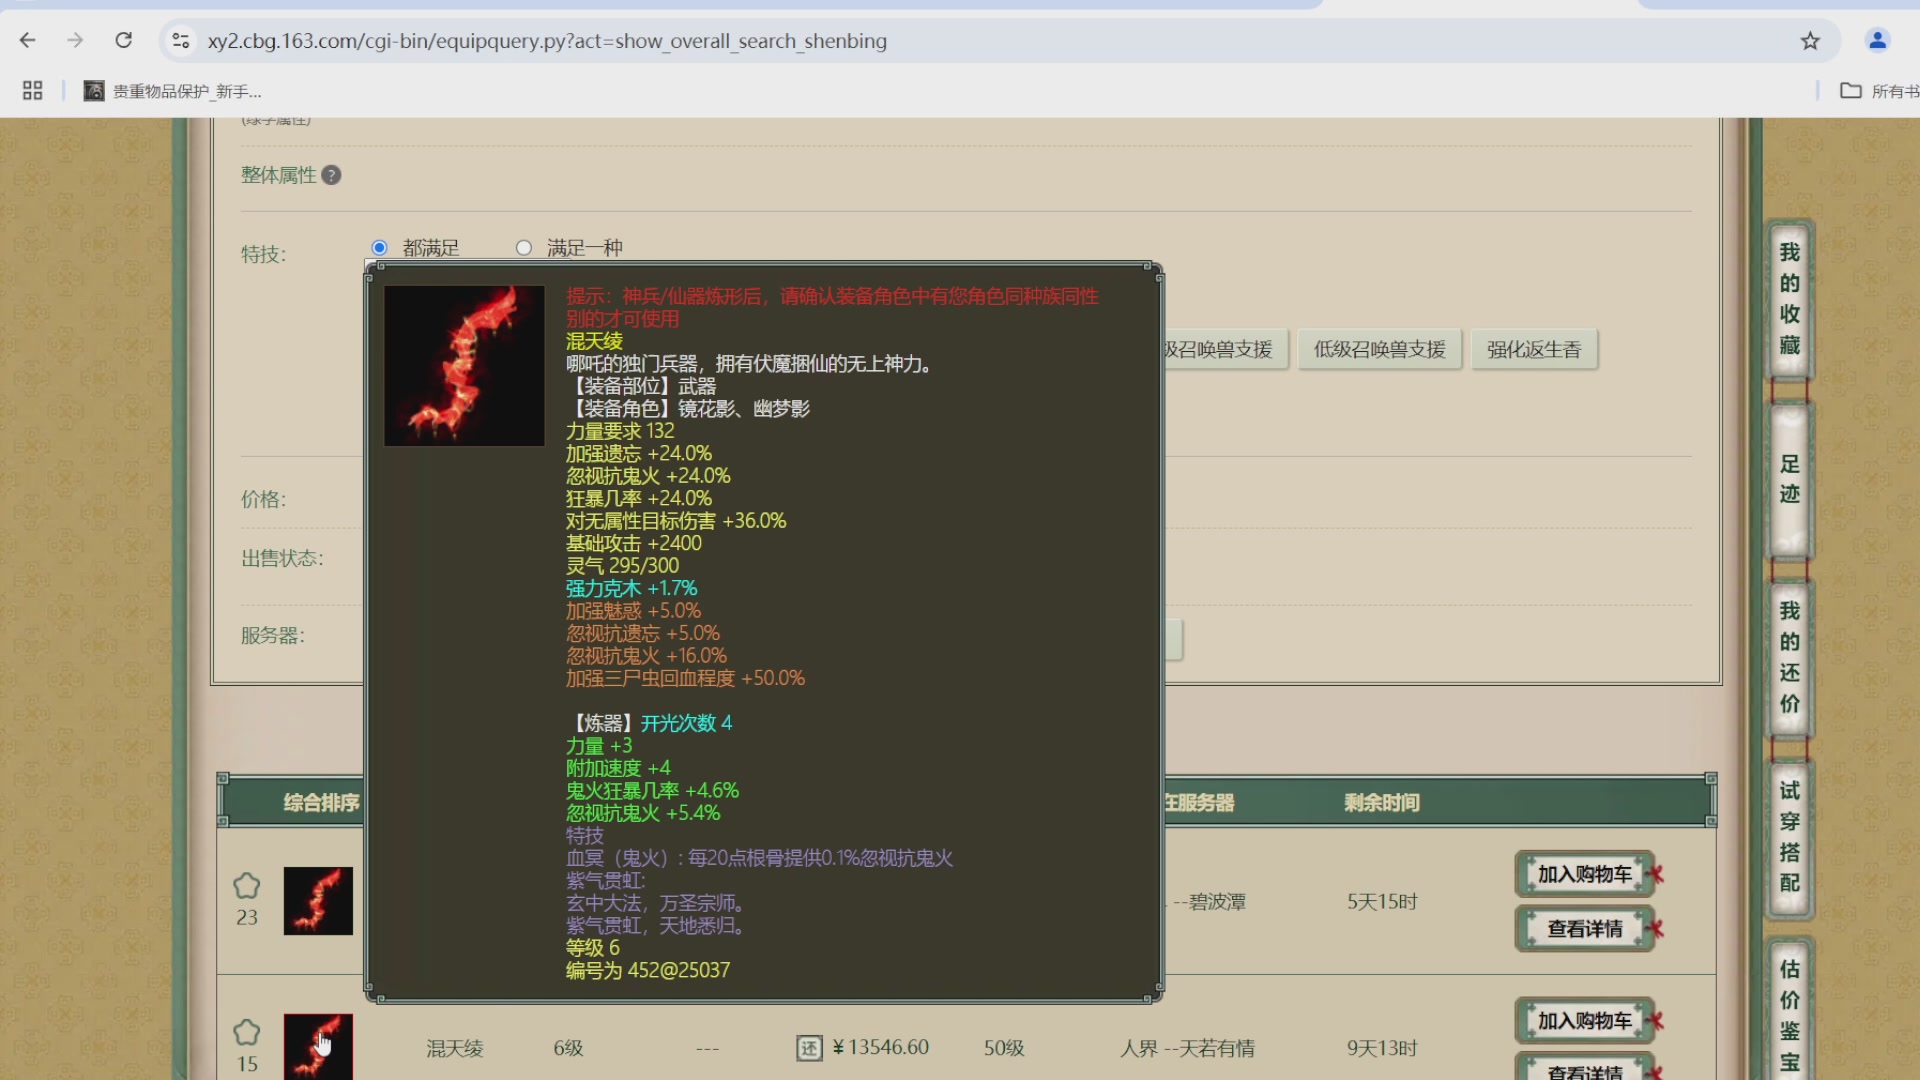The image size is (1920, 1080).
Task: Click the 6级 grade cell
Action: (568, 1048)
